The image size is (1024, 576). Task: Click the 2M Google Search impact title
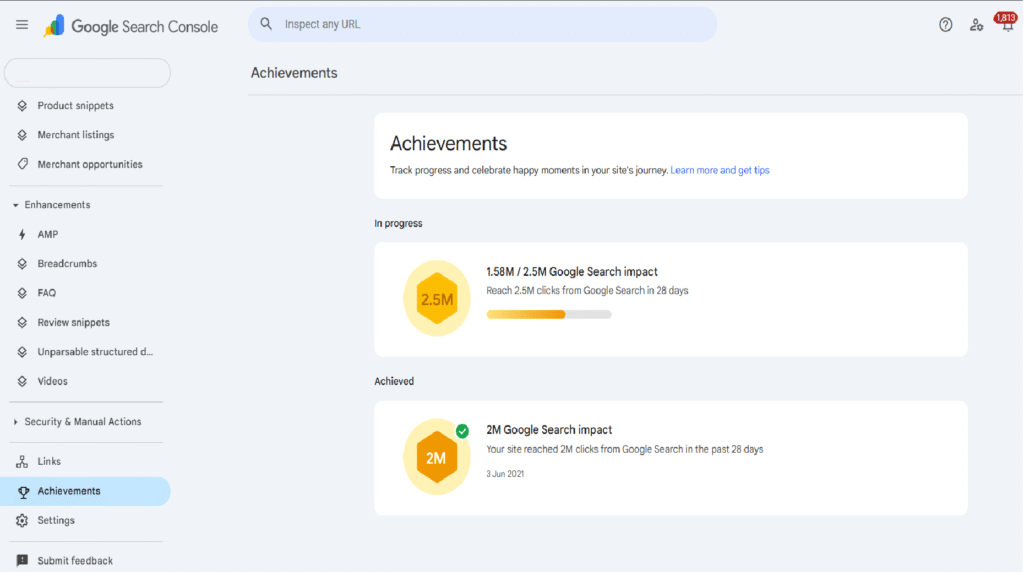[549, 430]
